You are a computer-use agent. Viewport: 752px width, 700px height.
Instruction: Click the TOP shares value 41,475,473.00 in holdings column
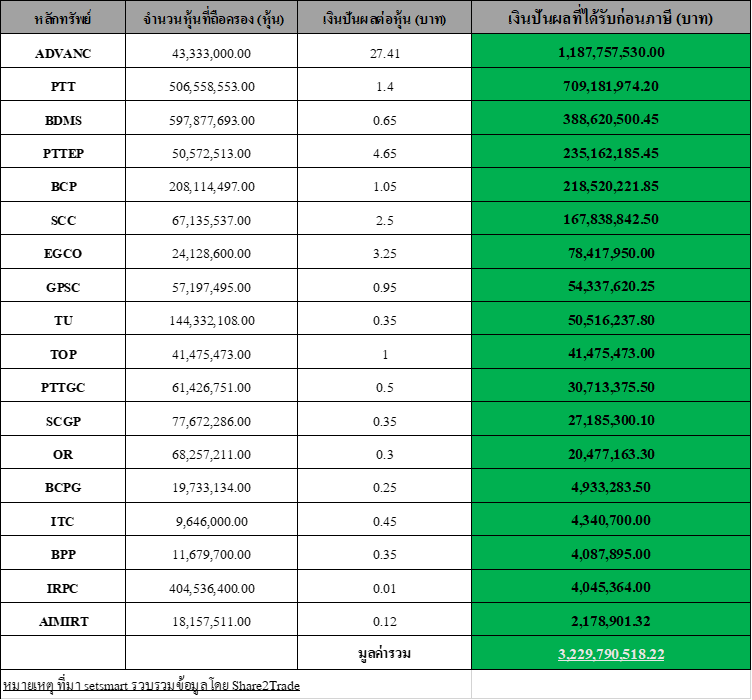(x=212, y=354)
